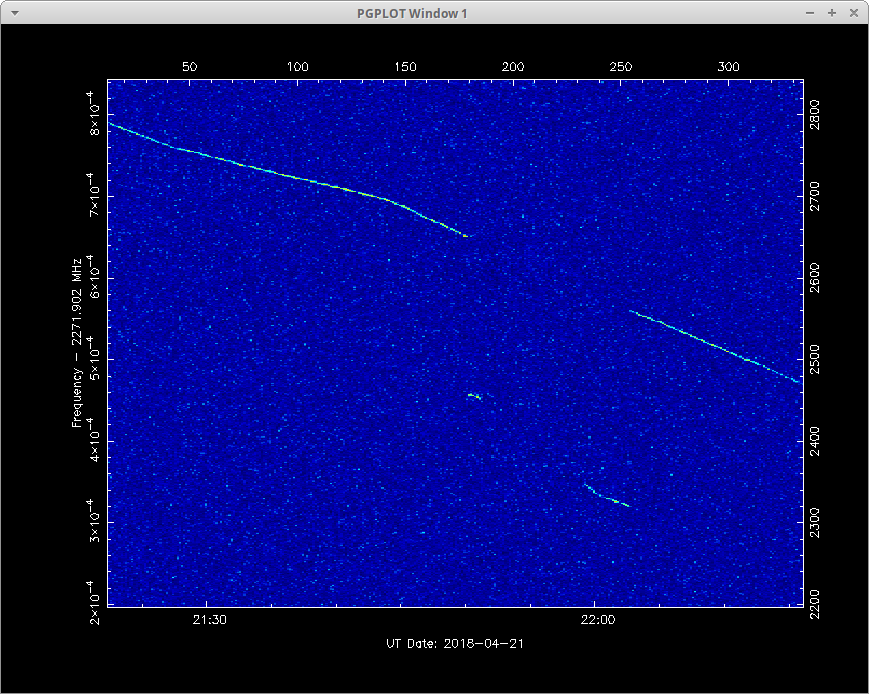The image size is (869, 694).
Task: Click the 22:00 time tick label
Action: [x=594, y=621]
